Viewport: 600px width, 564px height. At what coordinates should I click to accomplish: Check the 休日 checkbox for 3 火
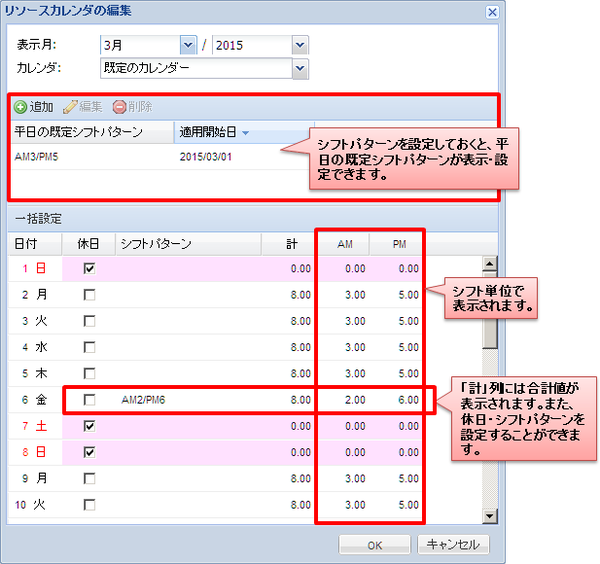[90, 321]
